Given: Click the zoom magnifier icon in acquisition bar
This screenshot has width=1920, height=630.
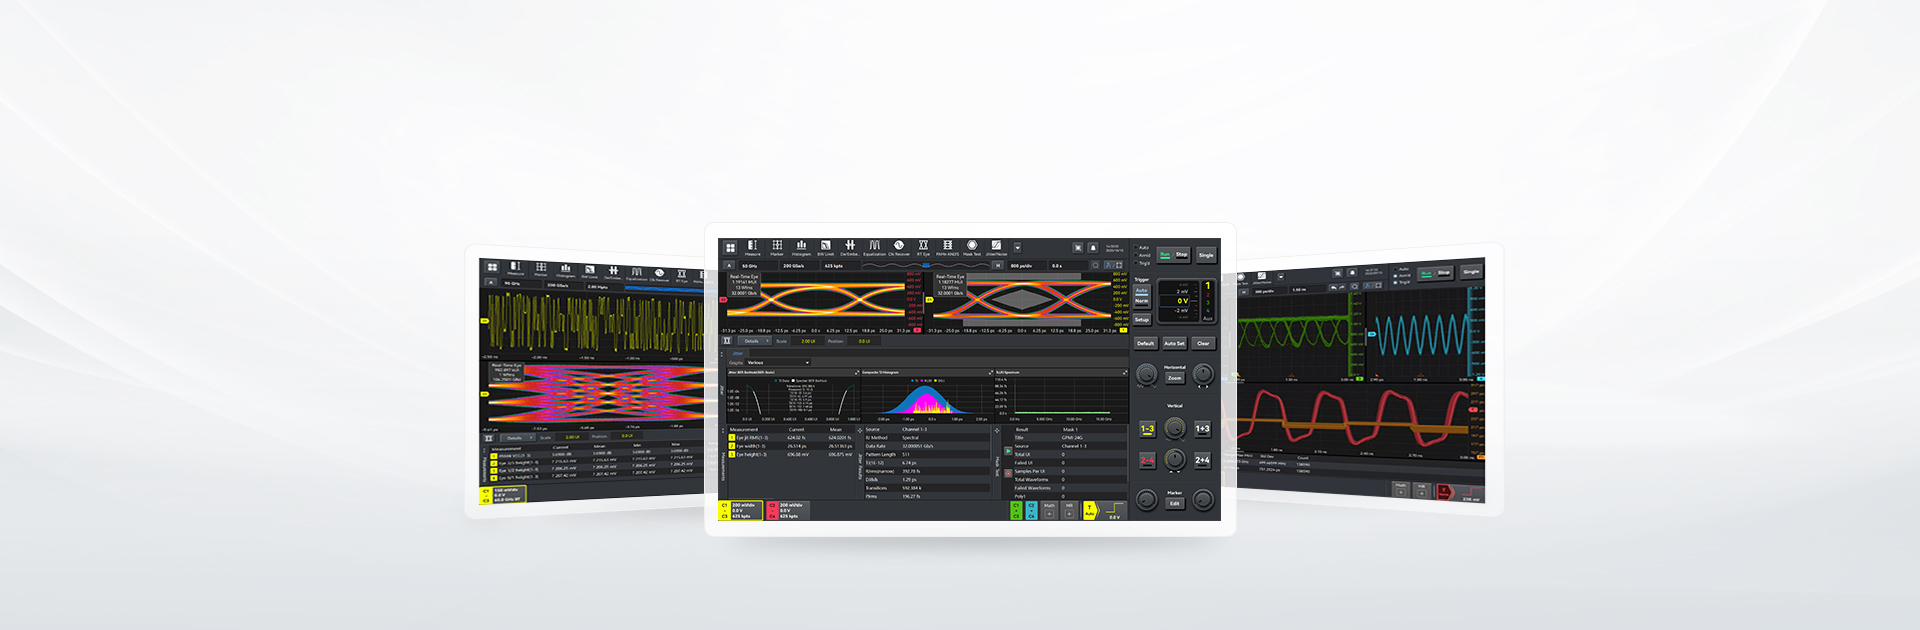Looking at the screenshot, I should click(1095, 265).
